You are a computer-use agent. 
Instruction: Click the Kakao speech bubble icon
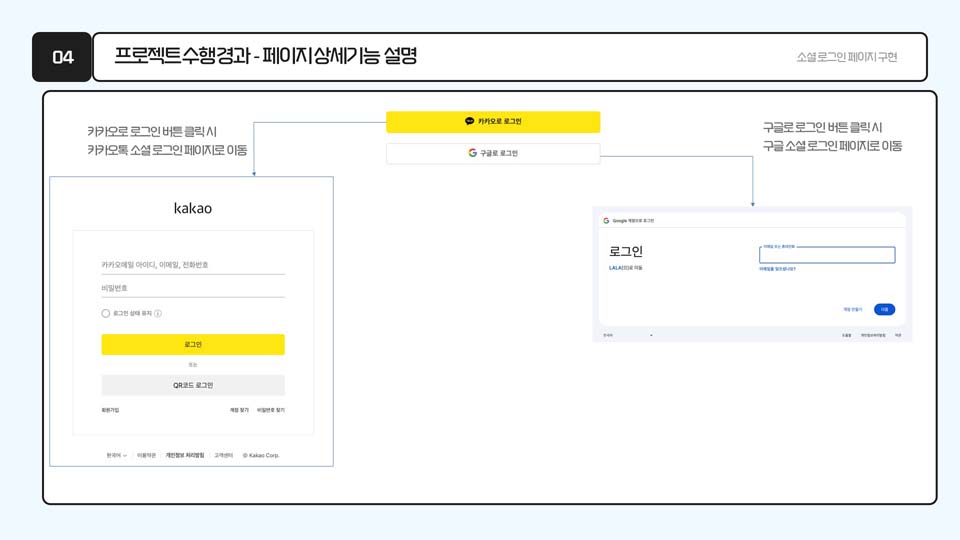pos(470,121)
